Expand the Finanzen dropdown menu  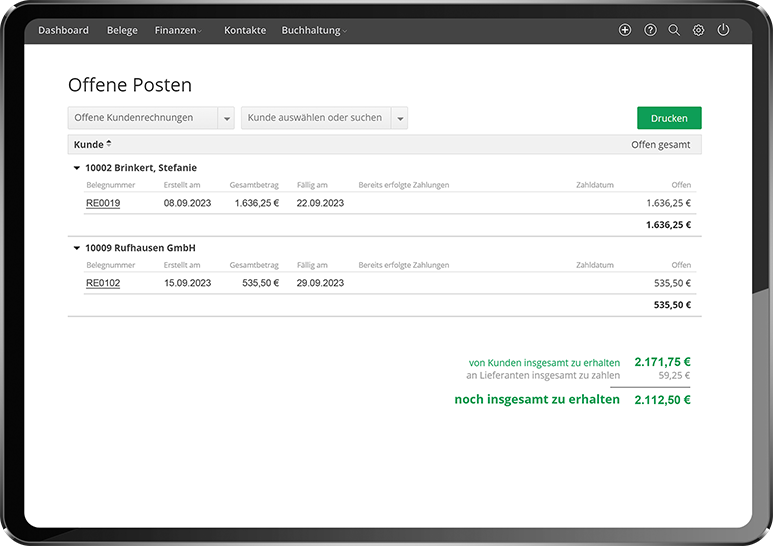click(178, 30)
